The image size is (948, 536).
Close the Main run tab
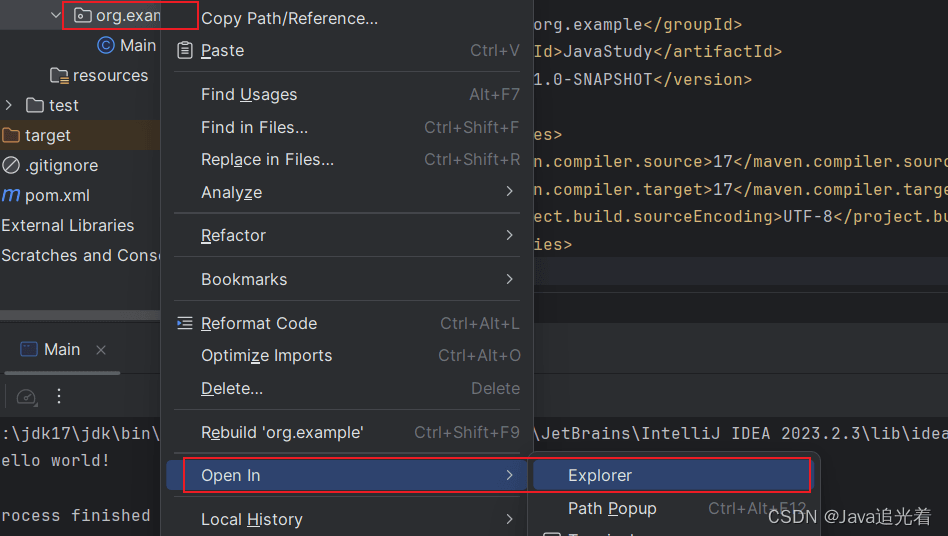point(100,350)
